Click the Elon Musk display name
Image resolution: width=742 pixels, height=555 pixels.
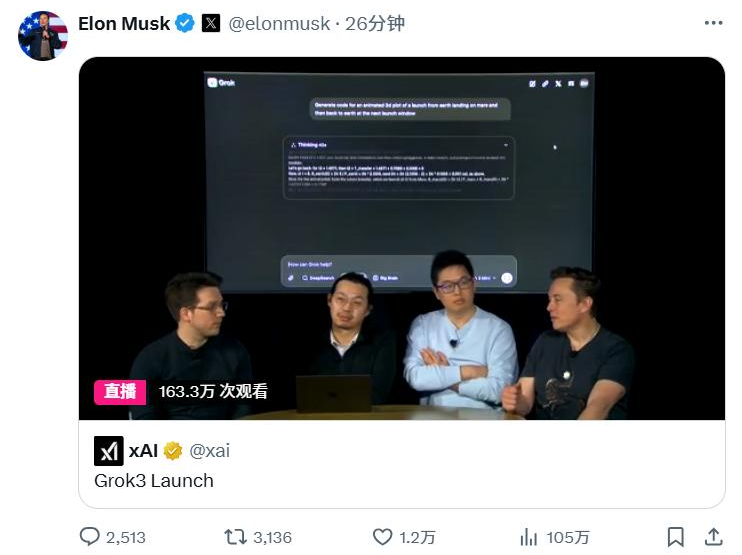point(124,23)
